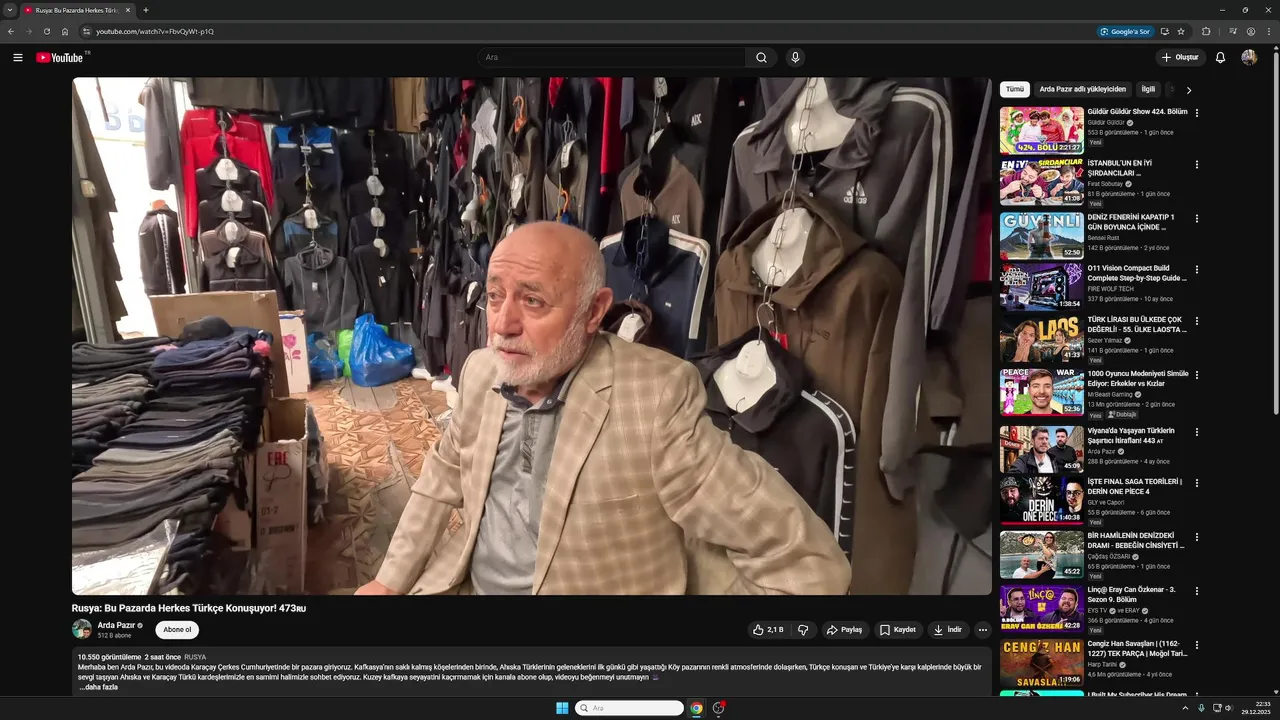Open options menu for Cengiz Han Savaşları video

(1196, 645)
